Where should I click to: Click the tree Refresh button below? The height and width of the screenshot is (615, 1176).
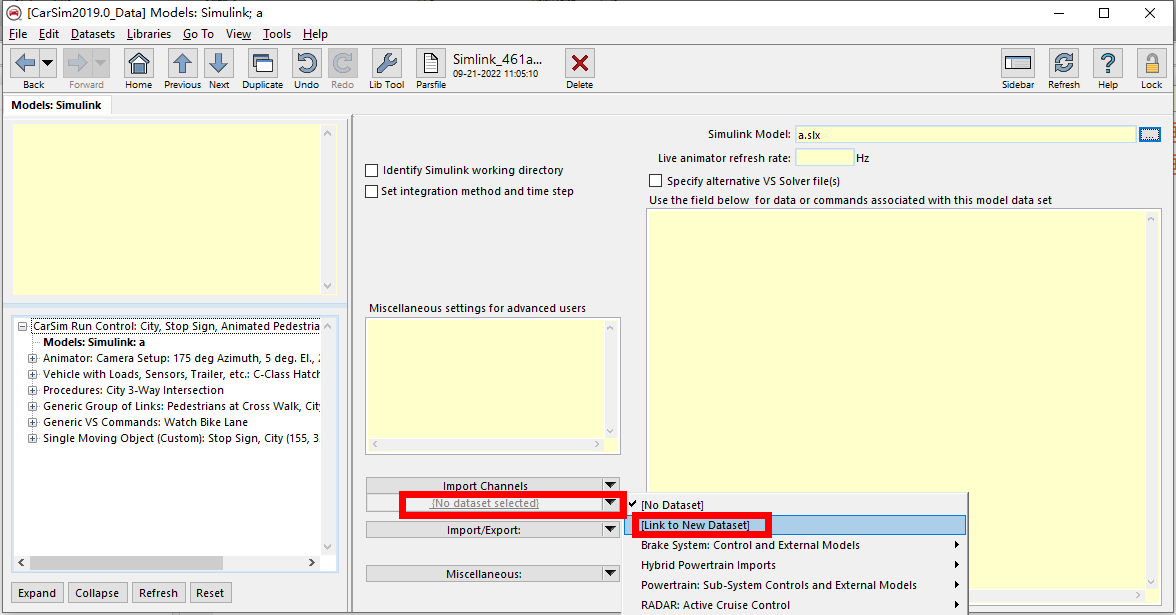point(158,592)
